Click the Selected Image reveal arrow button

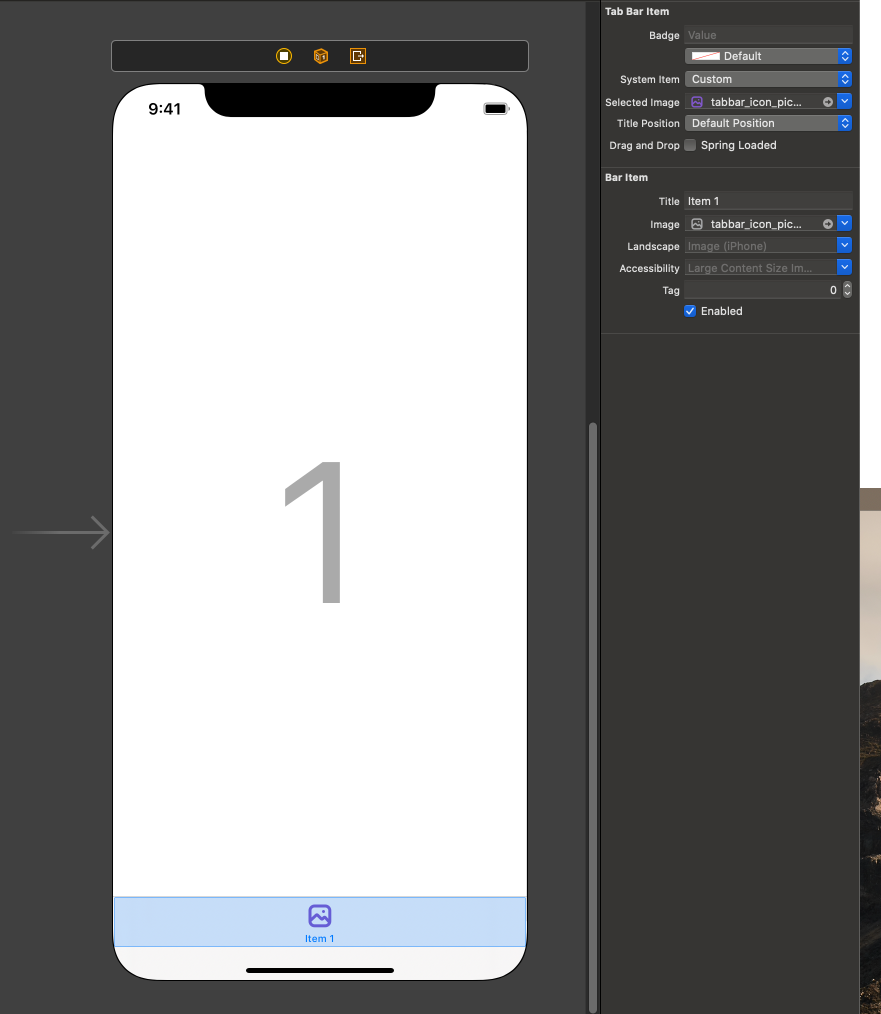coord(827,102)
